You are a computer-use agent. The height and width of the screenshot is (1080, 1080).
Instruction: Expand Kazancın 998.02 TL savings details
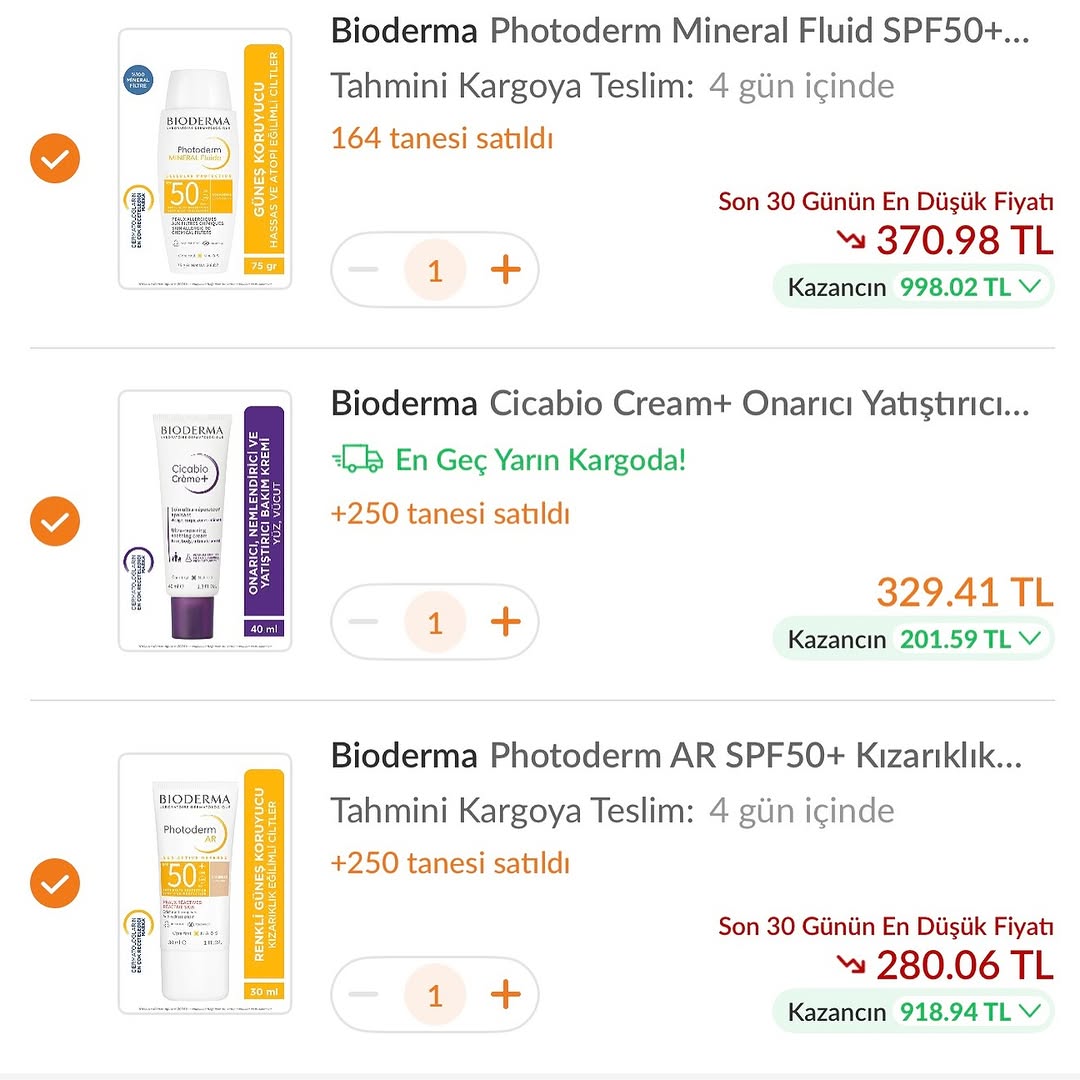1029,288
